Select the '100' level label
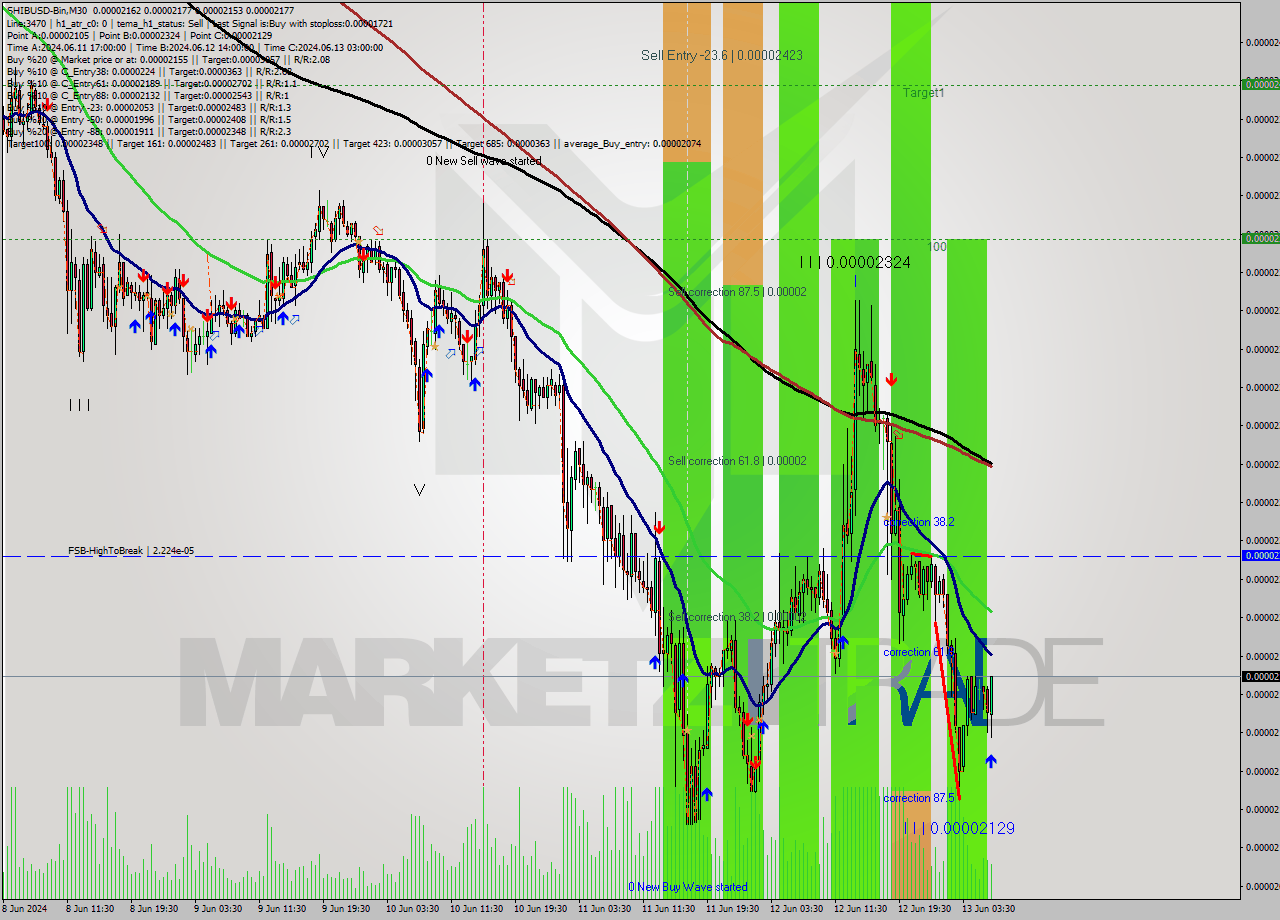Image resolution: width=1280 pixels, height=920 pixels. click(937, 246)
